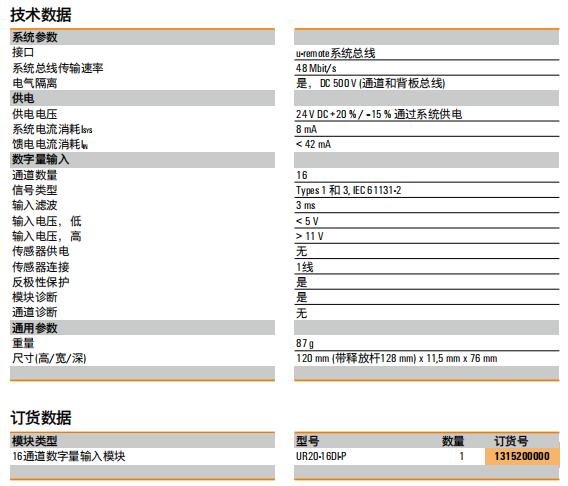
Task: Select the 是 value for 模块诊断
Action: 302,297
